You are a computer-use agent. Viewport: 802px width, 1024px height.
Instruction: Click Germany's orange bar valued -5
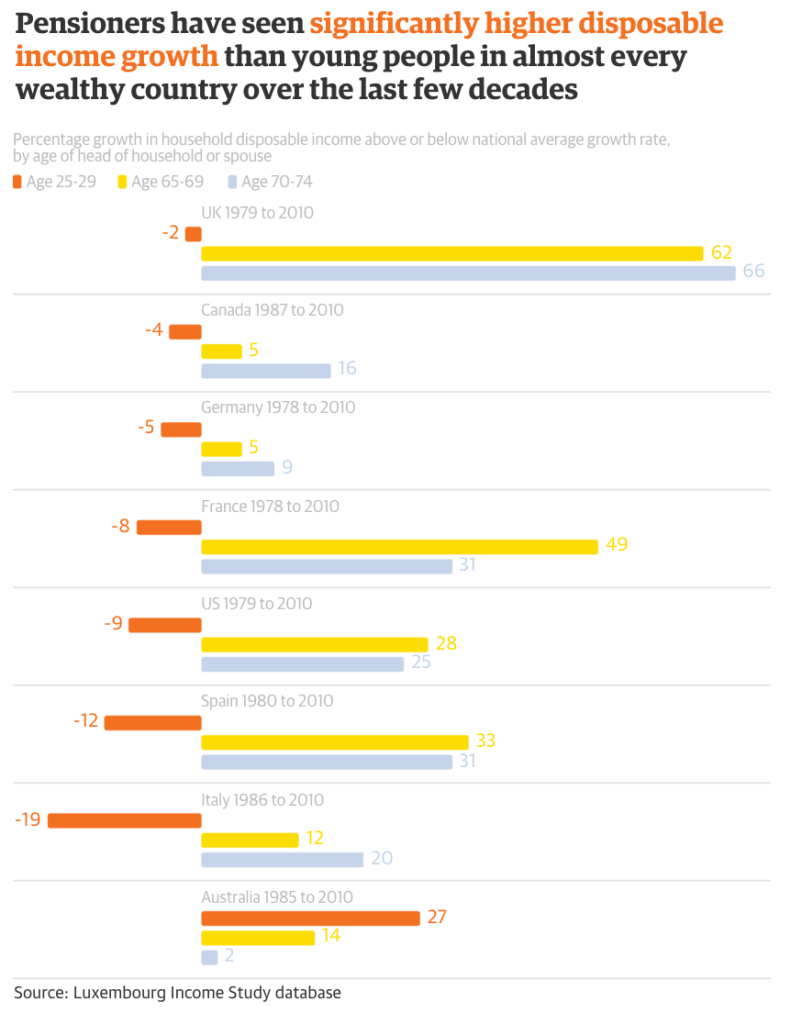tap(181, 429)
